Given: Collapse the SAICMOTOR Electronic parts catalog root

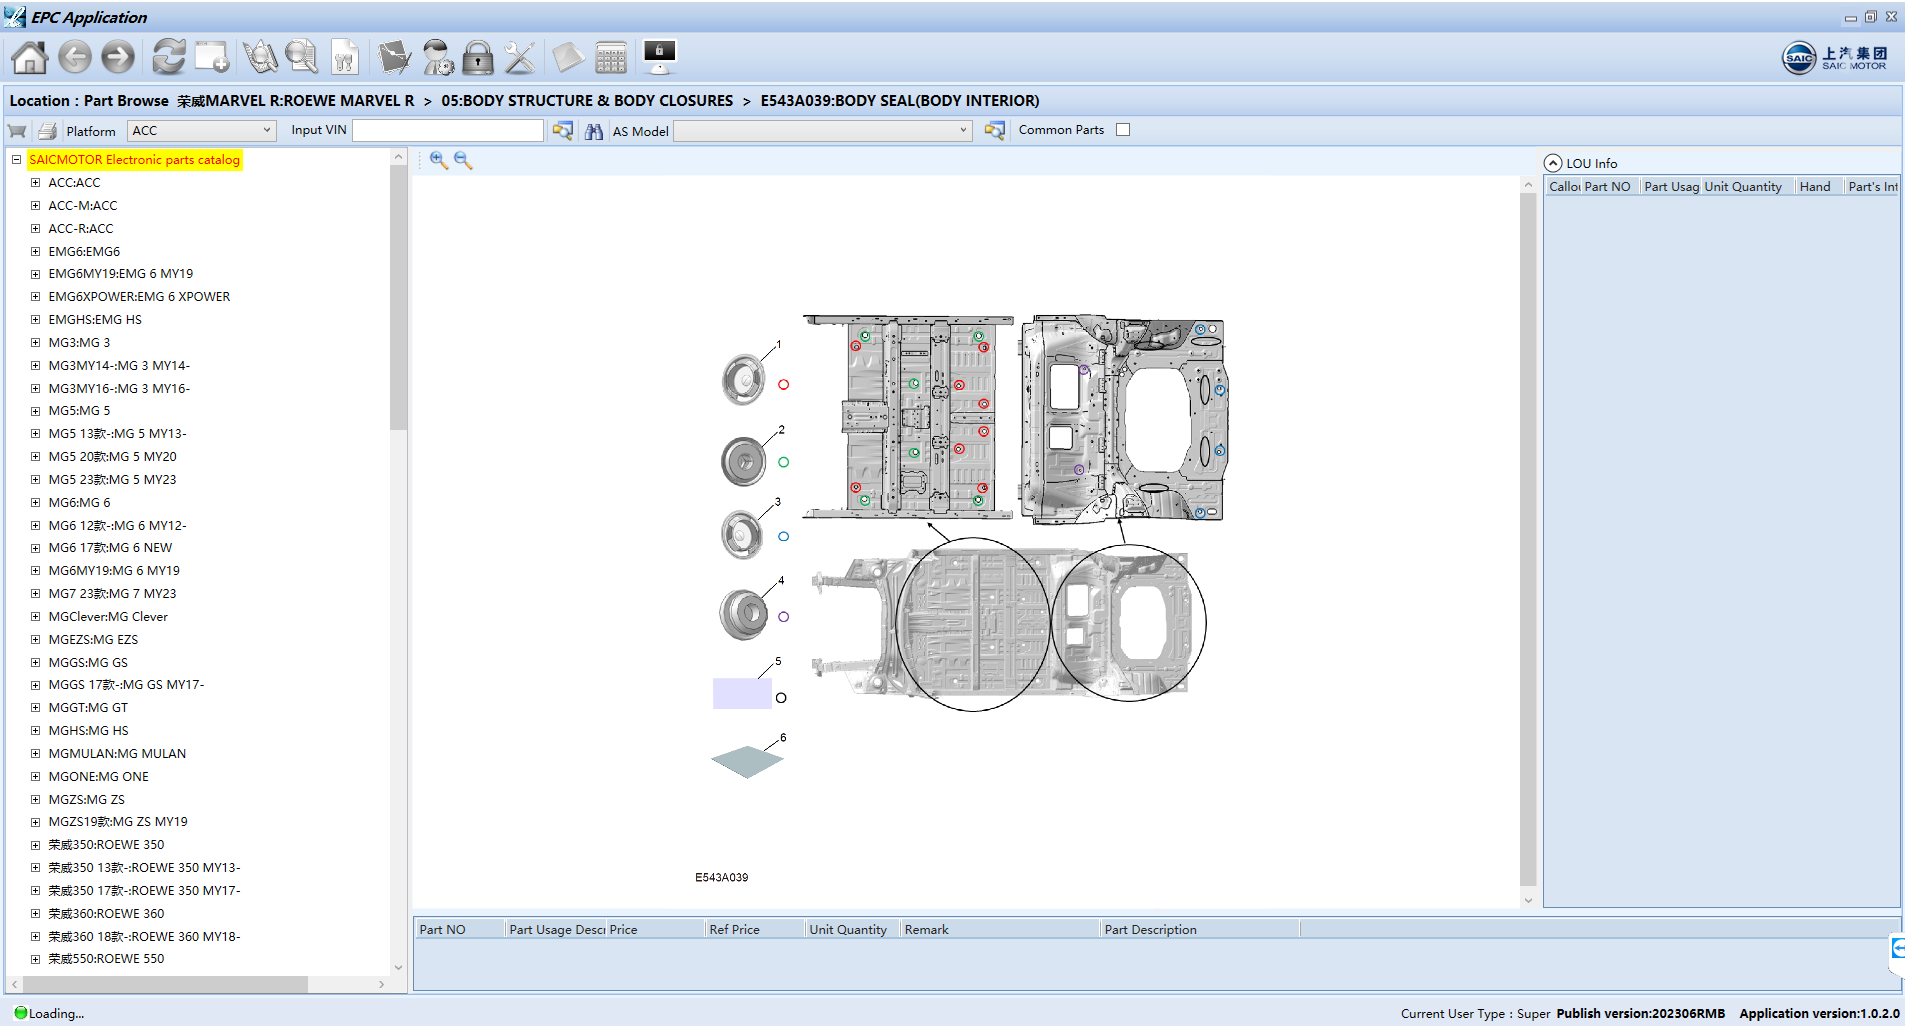Looking at the screenshot, I should (x=15, y=159).
